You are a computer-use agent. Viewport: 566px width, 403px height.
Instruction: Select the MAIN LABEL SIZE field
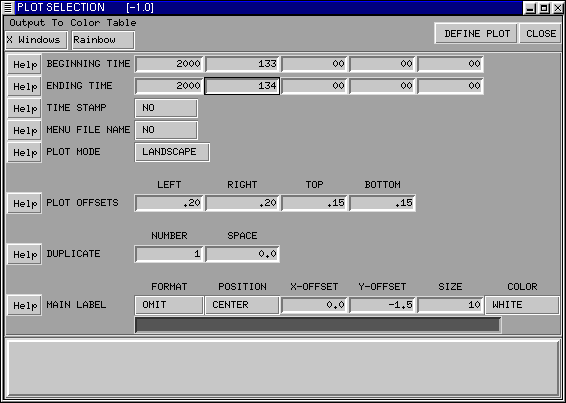pos(450,305)
